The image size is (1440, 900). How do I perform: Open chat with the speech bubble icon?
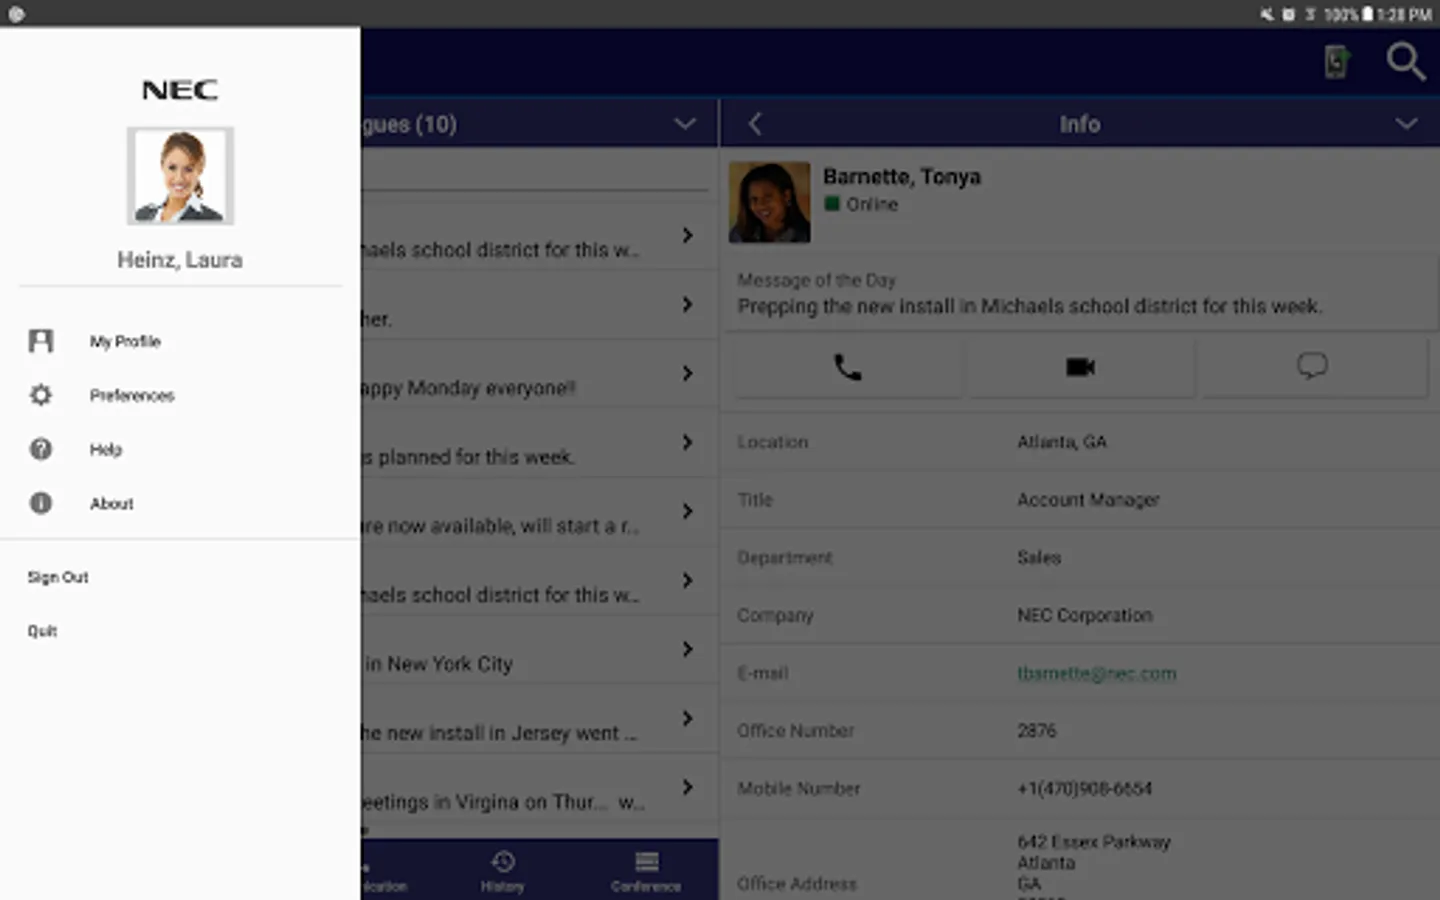click(1312, 367)
